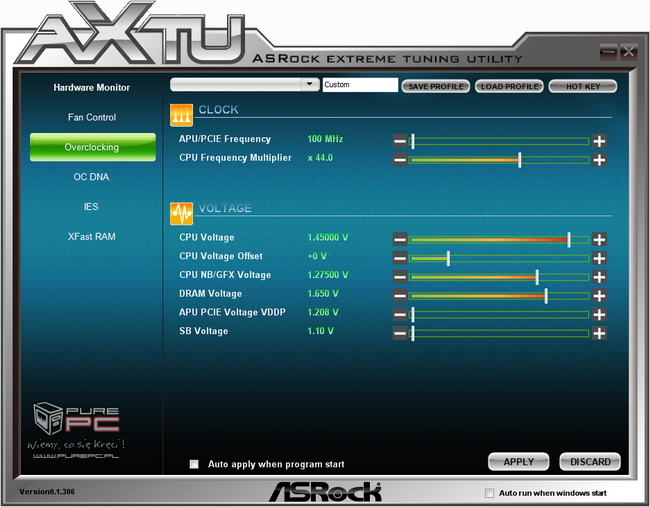Open HOT KEY settings
This screenshot has width=650, height=507.
583,86
